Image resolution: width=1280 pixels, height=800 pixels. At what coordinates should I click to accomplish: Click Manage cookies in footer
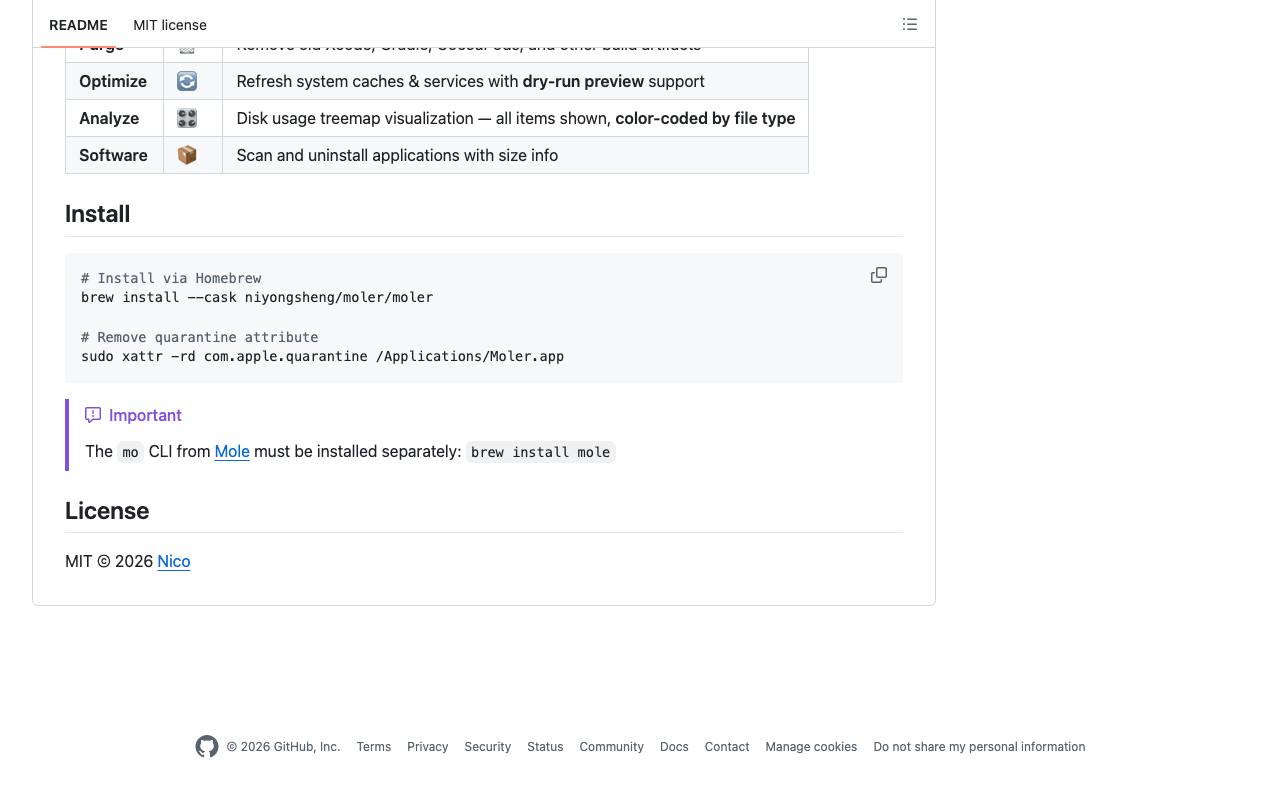pyautogui.click(x=811, y=747)
